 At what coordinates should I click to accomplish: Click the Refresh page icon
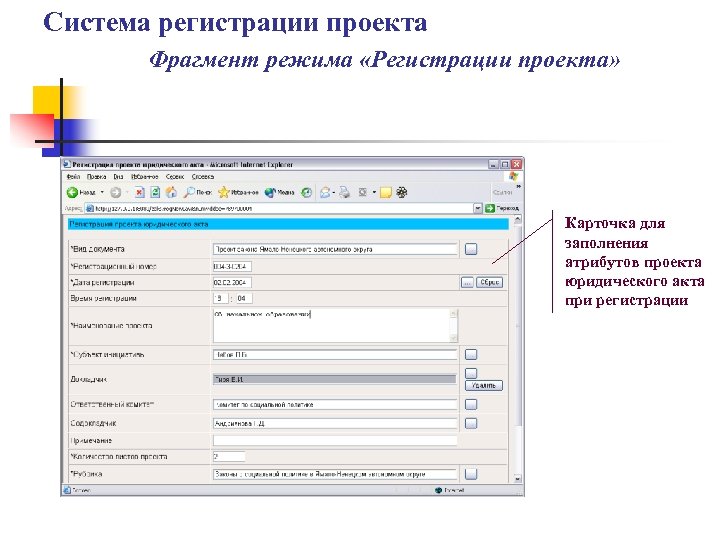[x=155, y=192]
